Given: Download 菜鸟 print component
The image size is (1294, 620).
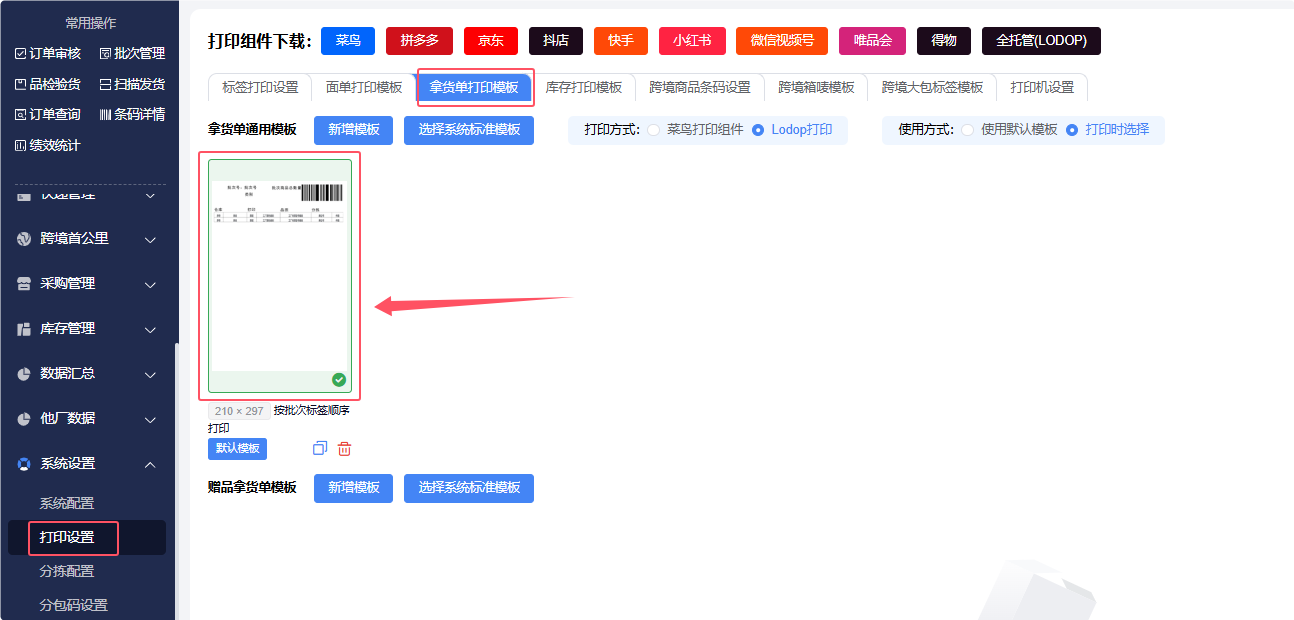Looking at the screenshot, I should [348, 41].
